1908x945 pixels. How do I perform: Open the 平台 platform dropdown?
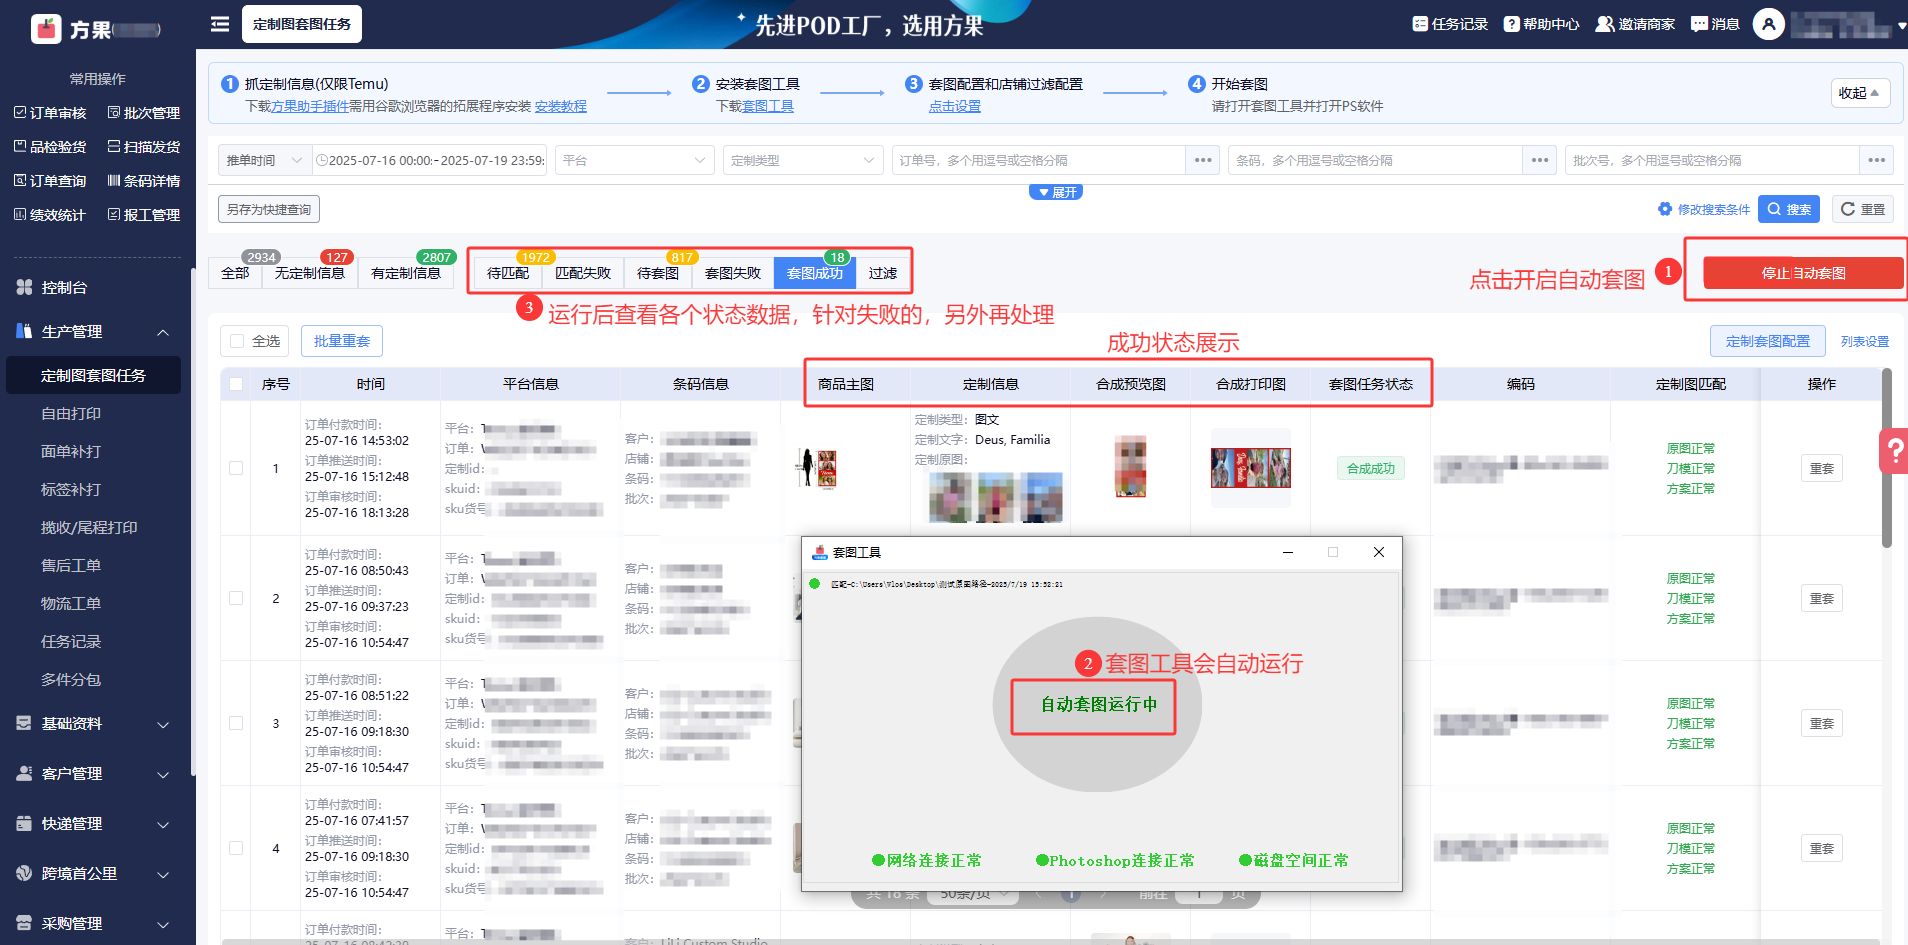coord(635,160)
